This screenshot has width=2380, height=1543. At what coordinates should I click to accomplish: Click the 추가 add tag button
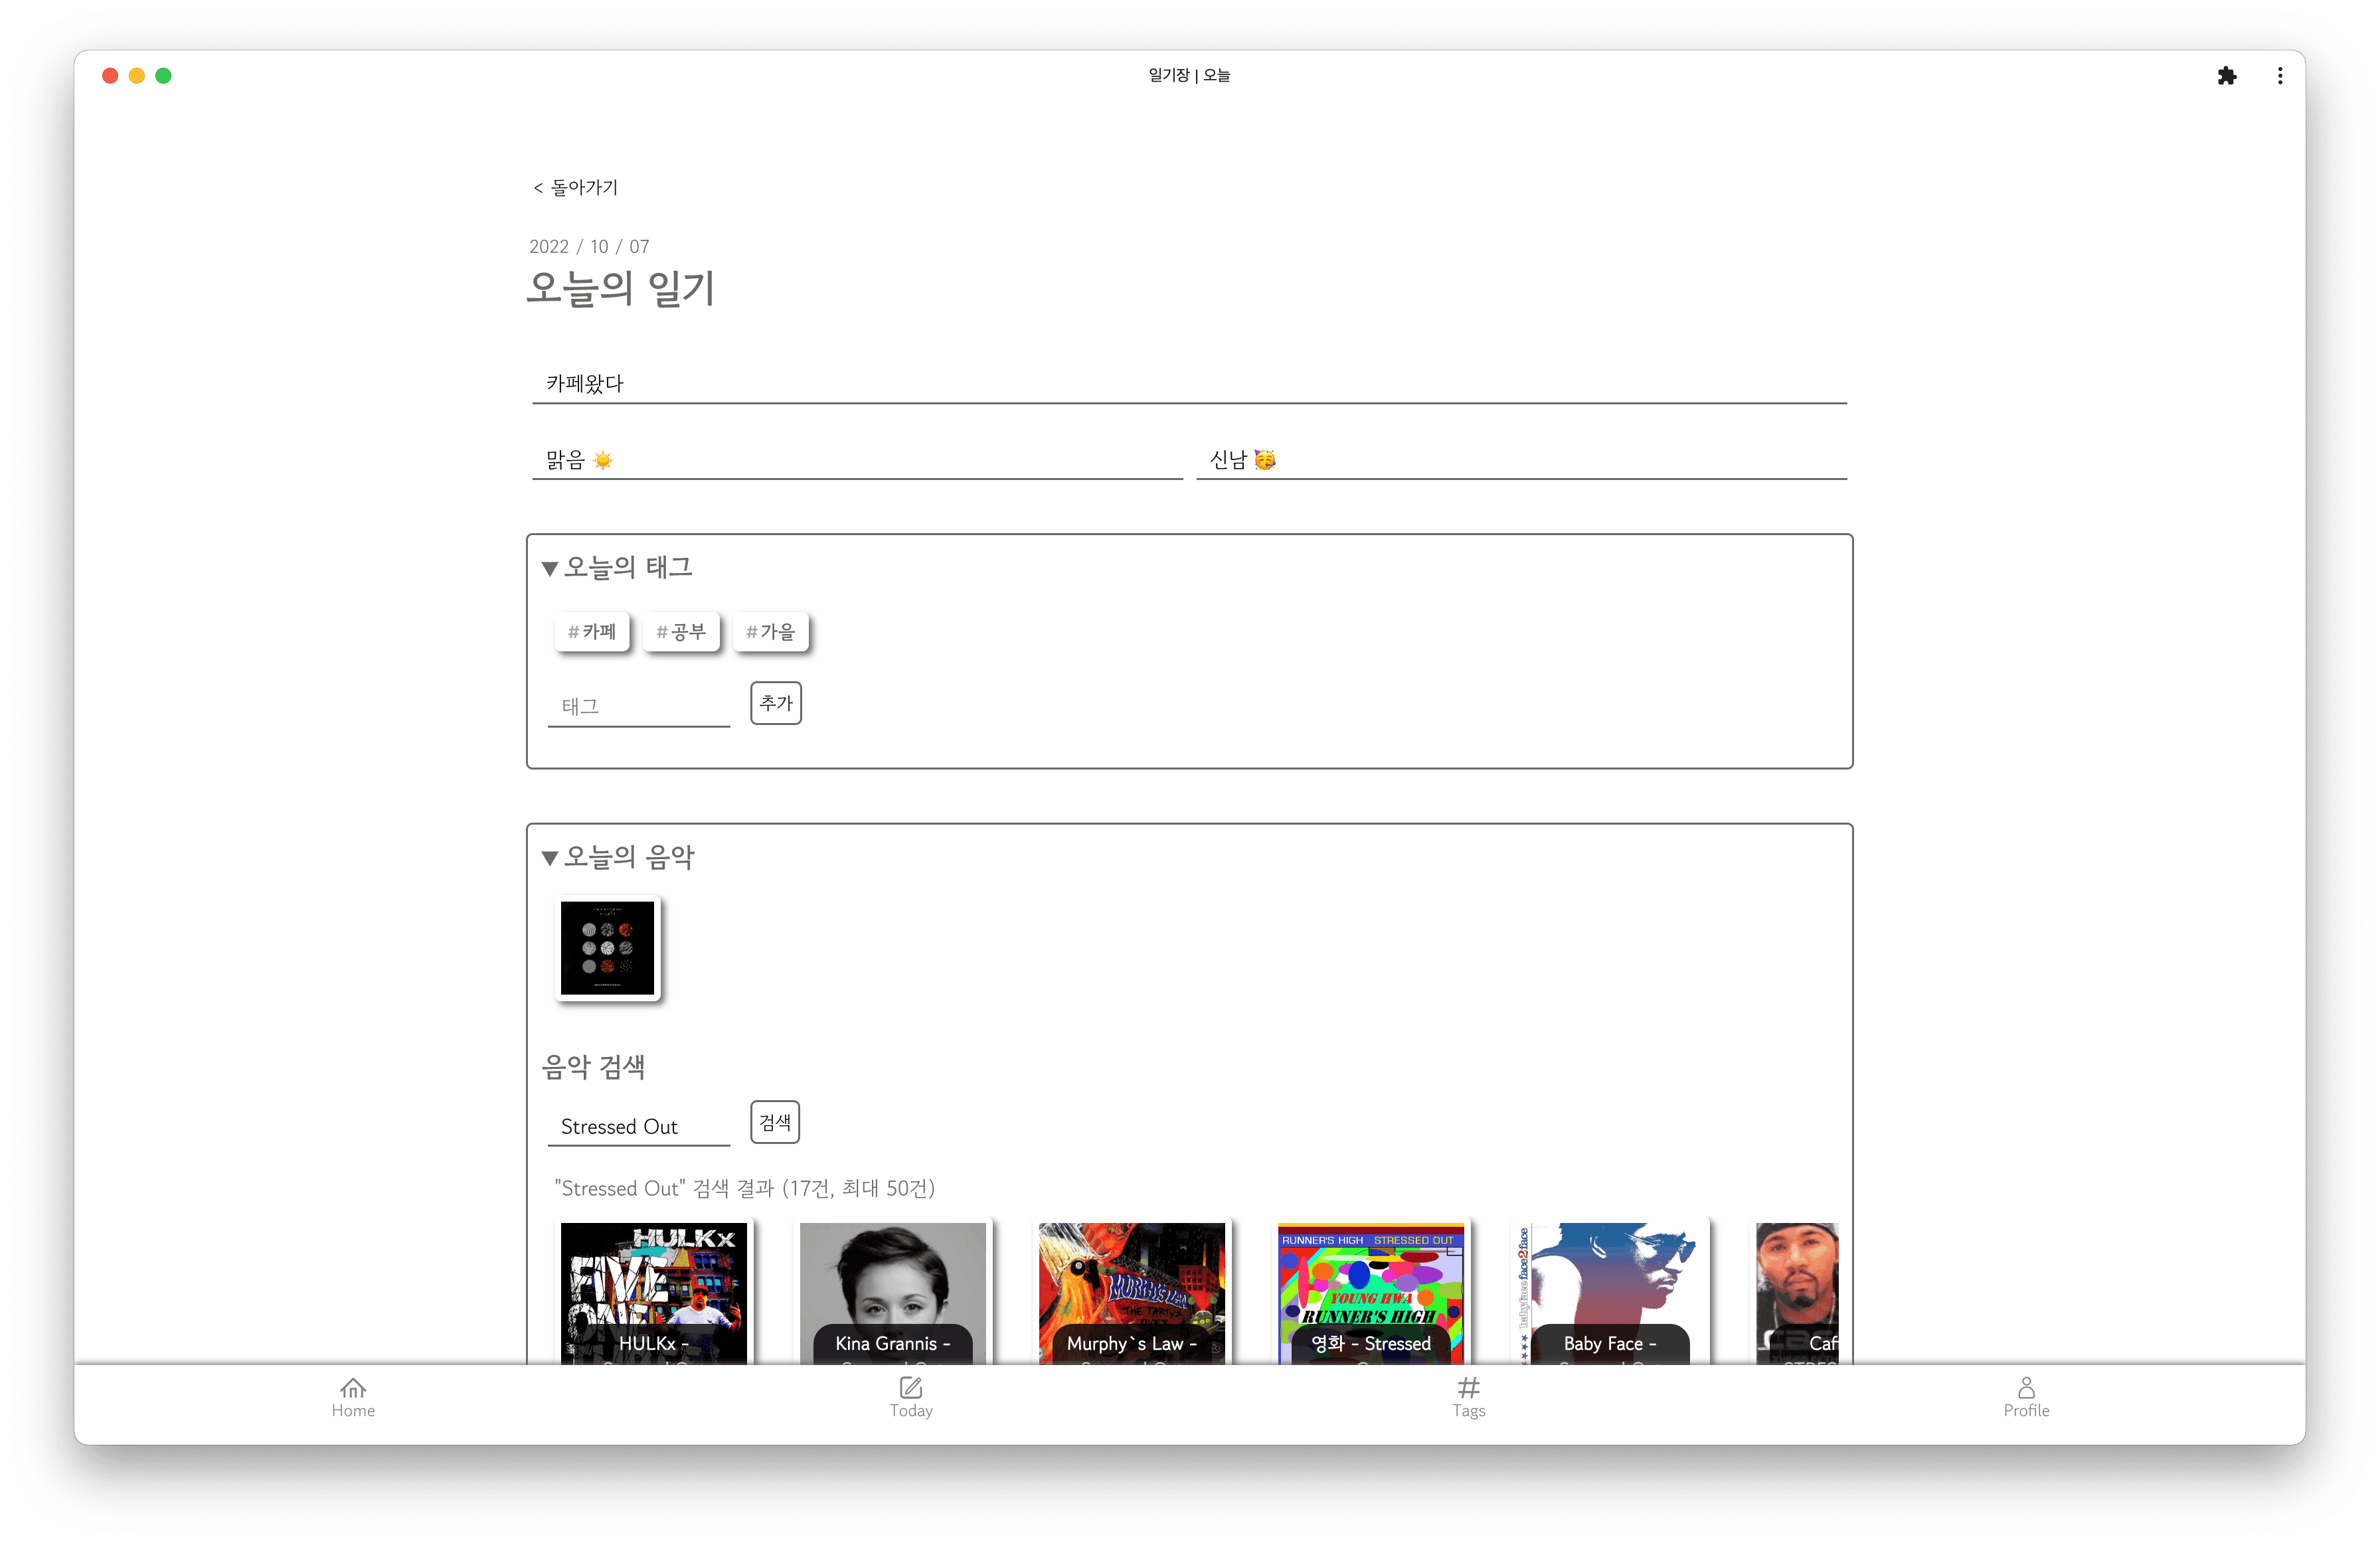point(776,703)
